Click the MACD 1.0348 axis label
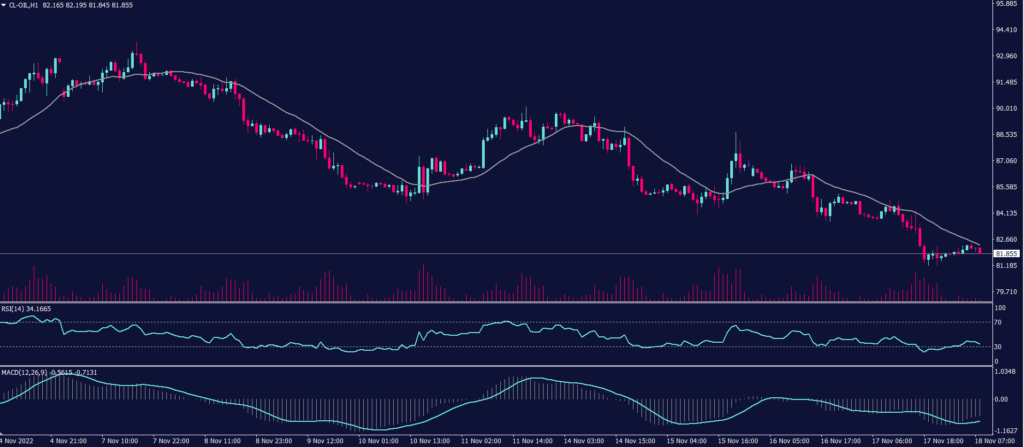1024x447 pixels. 1005,372
